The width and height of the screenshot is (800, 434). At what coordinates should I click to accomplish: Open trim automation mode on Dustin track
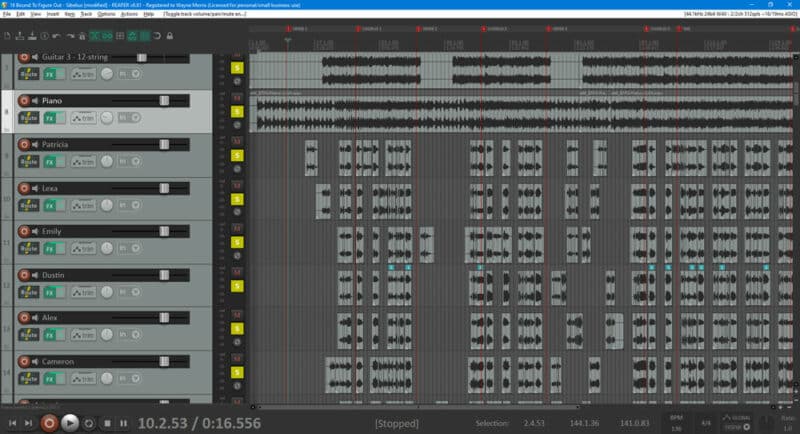[x=83, y=292]
